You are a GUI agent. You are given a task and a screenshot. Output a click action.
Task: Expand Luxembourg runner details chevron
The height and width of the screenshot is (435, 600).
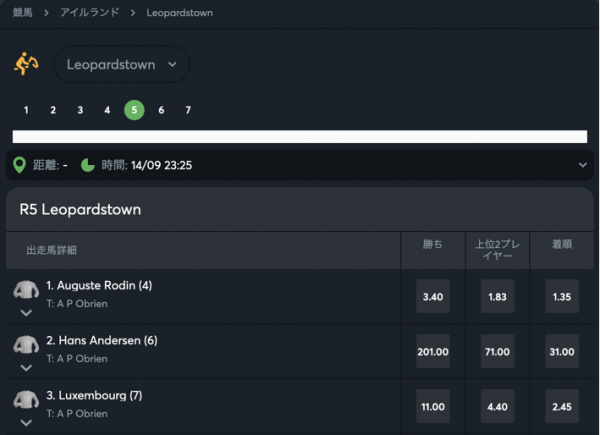26,423
